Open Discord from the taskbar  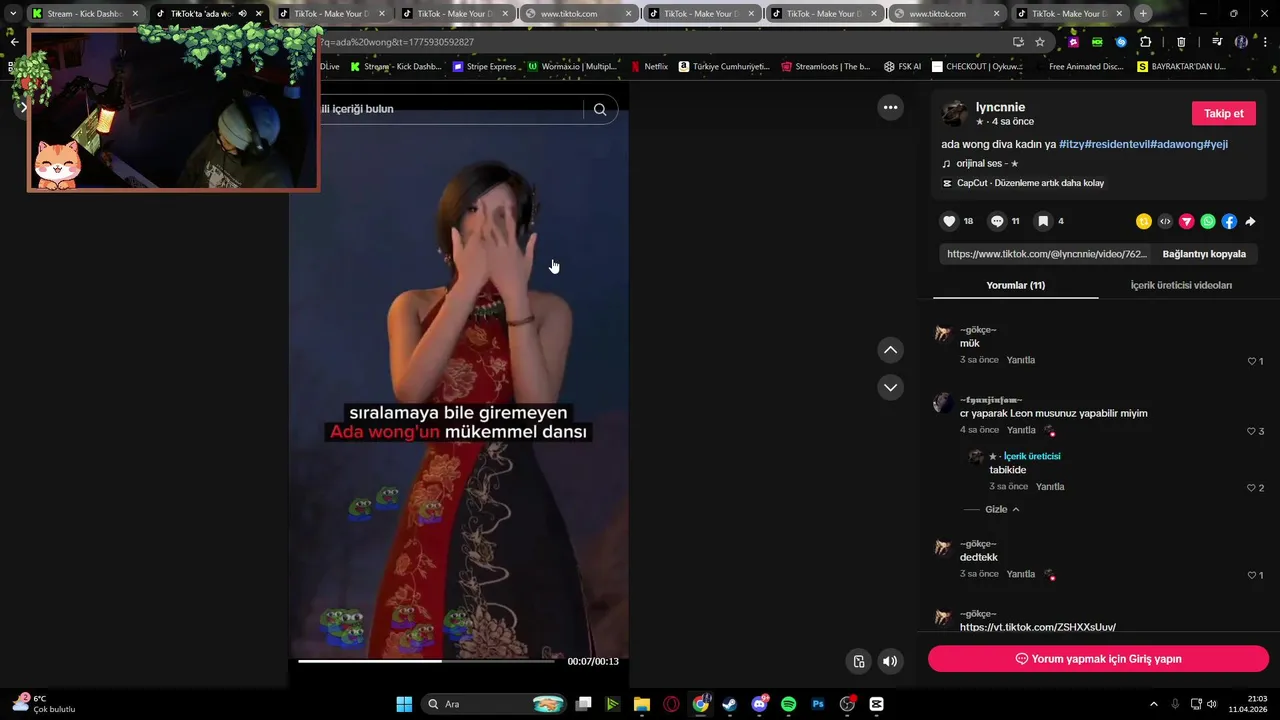pos(759,704)
